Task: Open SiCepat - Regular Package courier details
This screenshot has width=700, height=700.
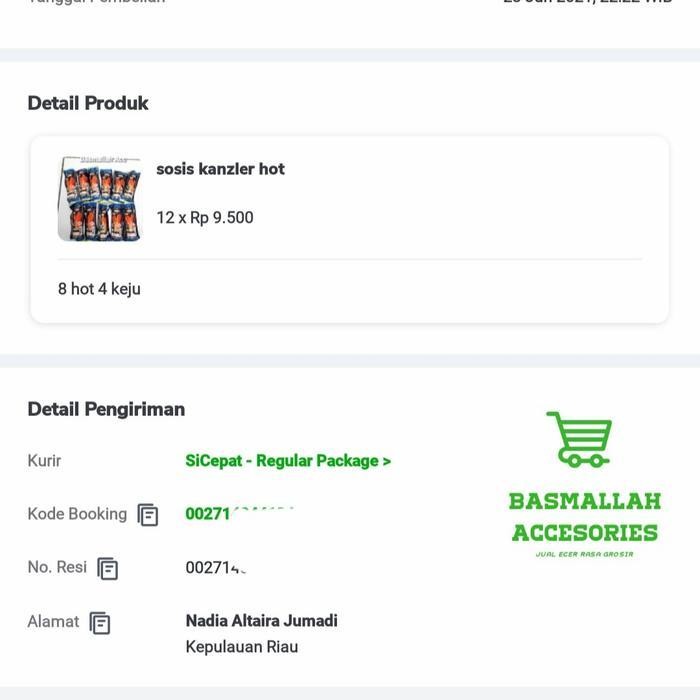Action: click(x=288, y=461)
